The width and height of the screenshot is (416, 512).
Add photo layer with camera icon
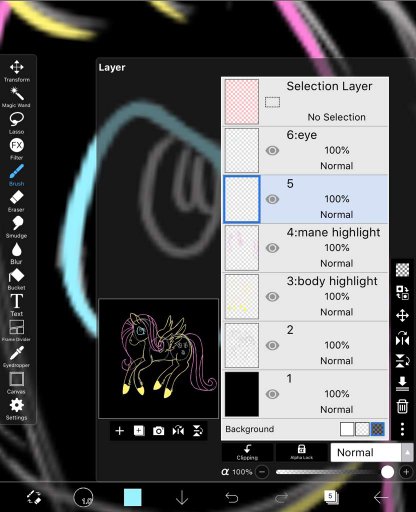pos(158,431)
